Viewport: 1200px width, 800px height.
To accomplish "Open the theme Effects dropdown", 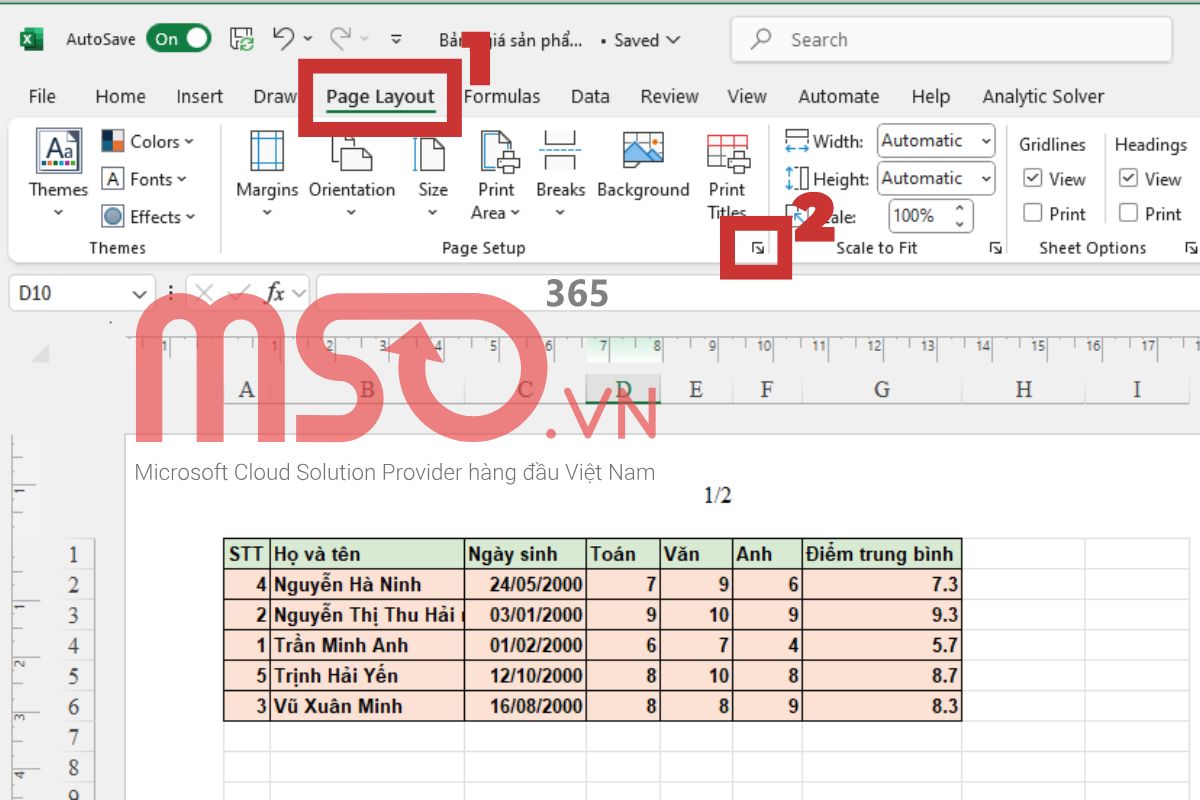I will pos(150,217).
